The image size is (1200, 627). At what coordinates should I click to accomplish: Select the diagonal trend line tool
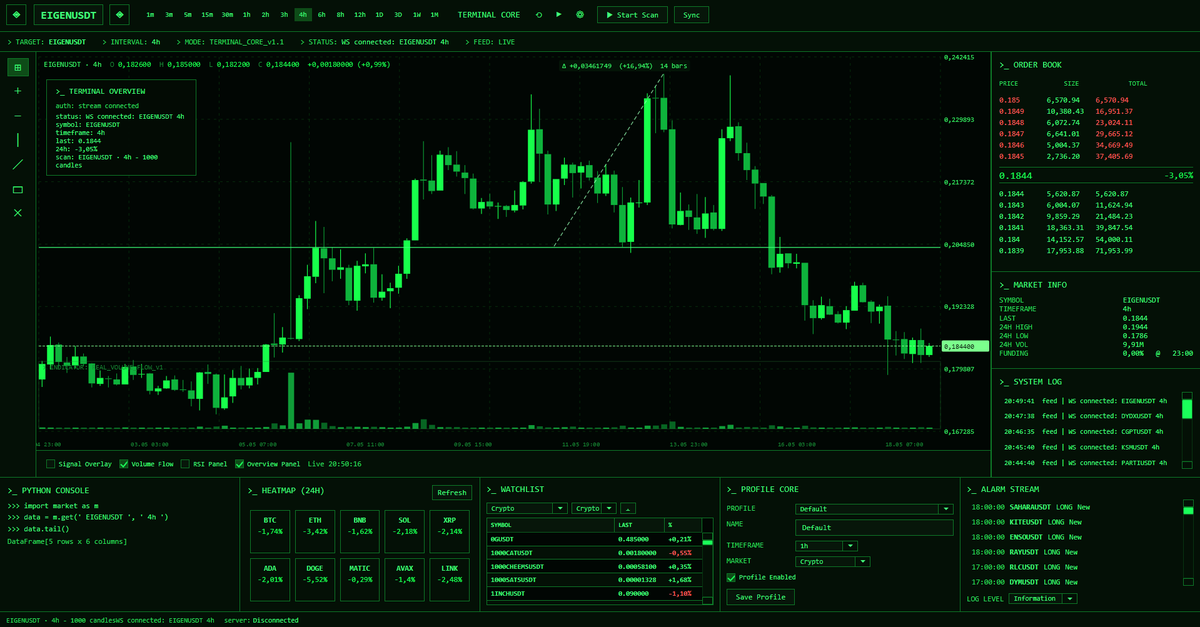coord(18,164)
